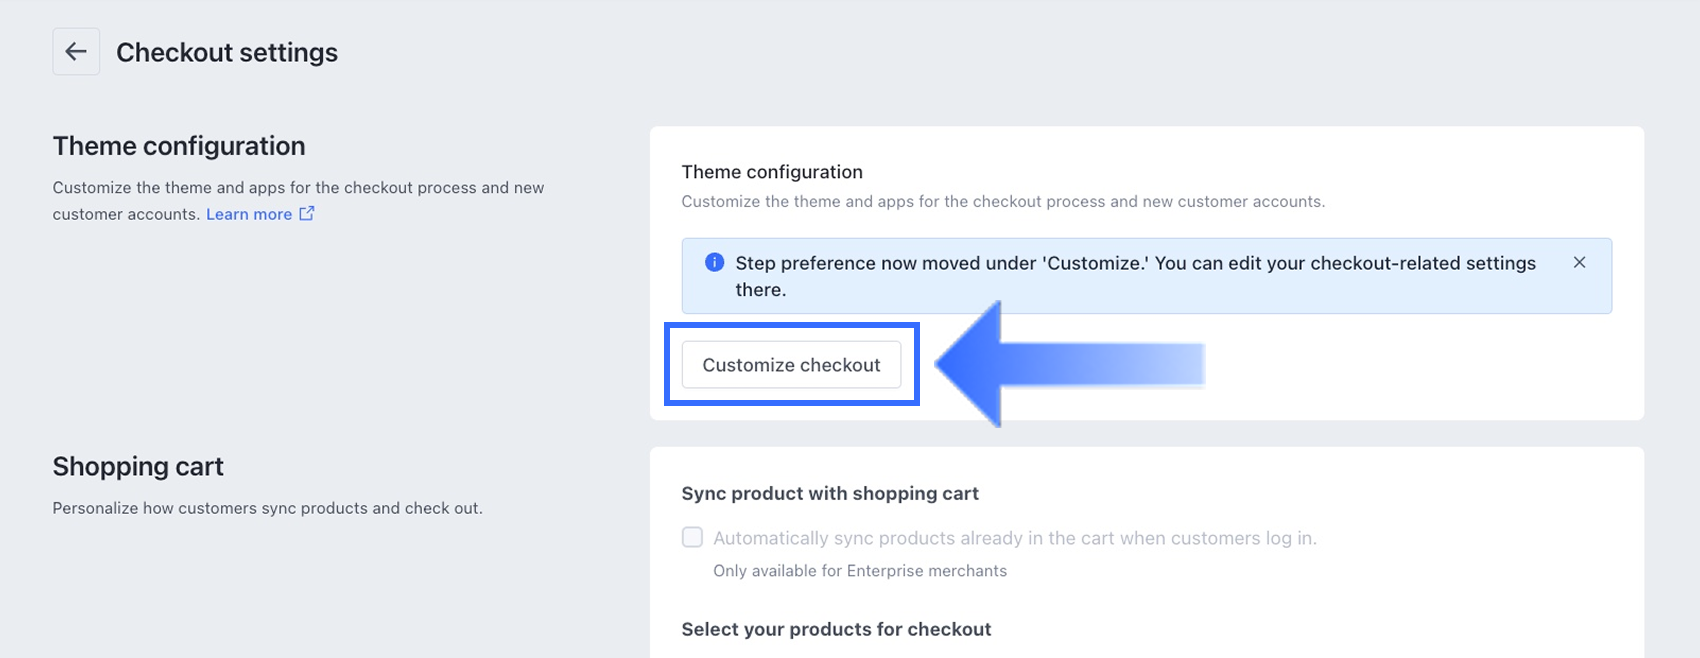Screen dimensions: 1700x658
Task: Click the Sync product with shopping cart heading
Action: pyautogui.click(x=830, y=493)
